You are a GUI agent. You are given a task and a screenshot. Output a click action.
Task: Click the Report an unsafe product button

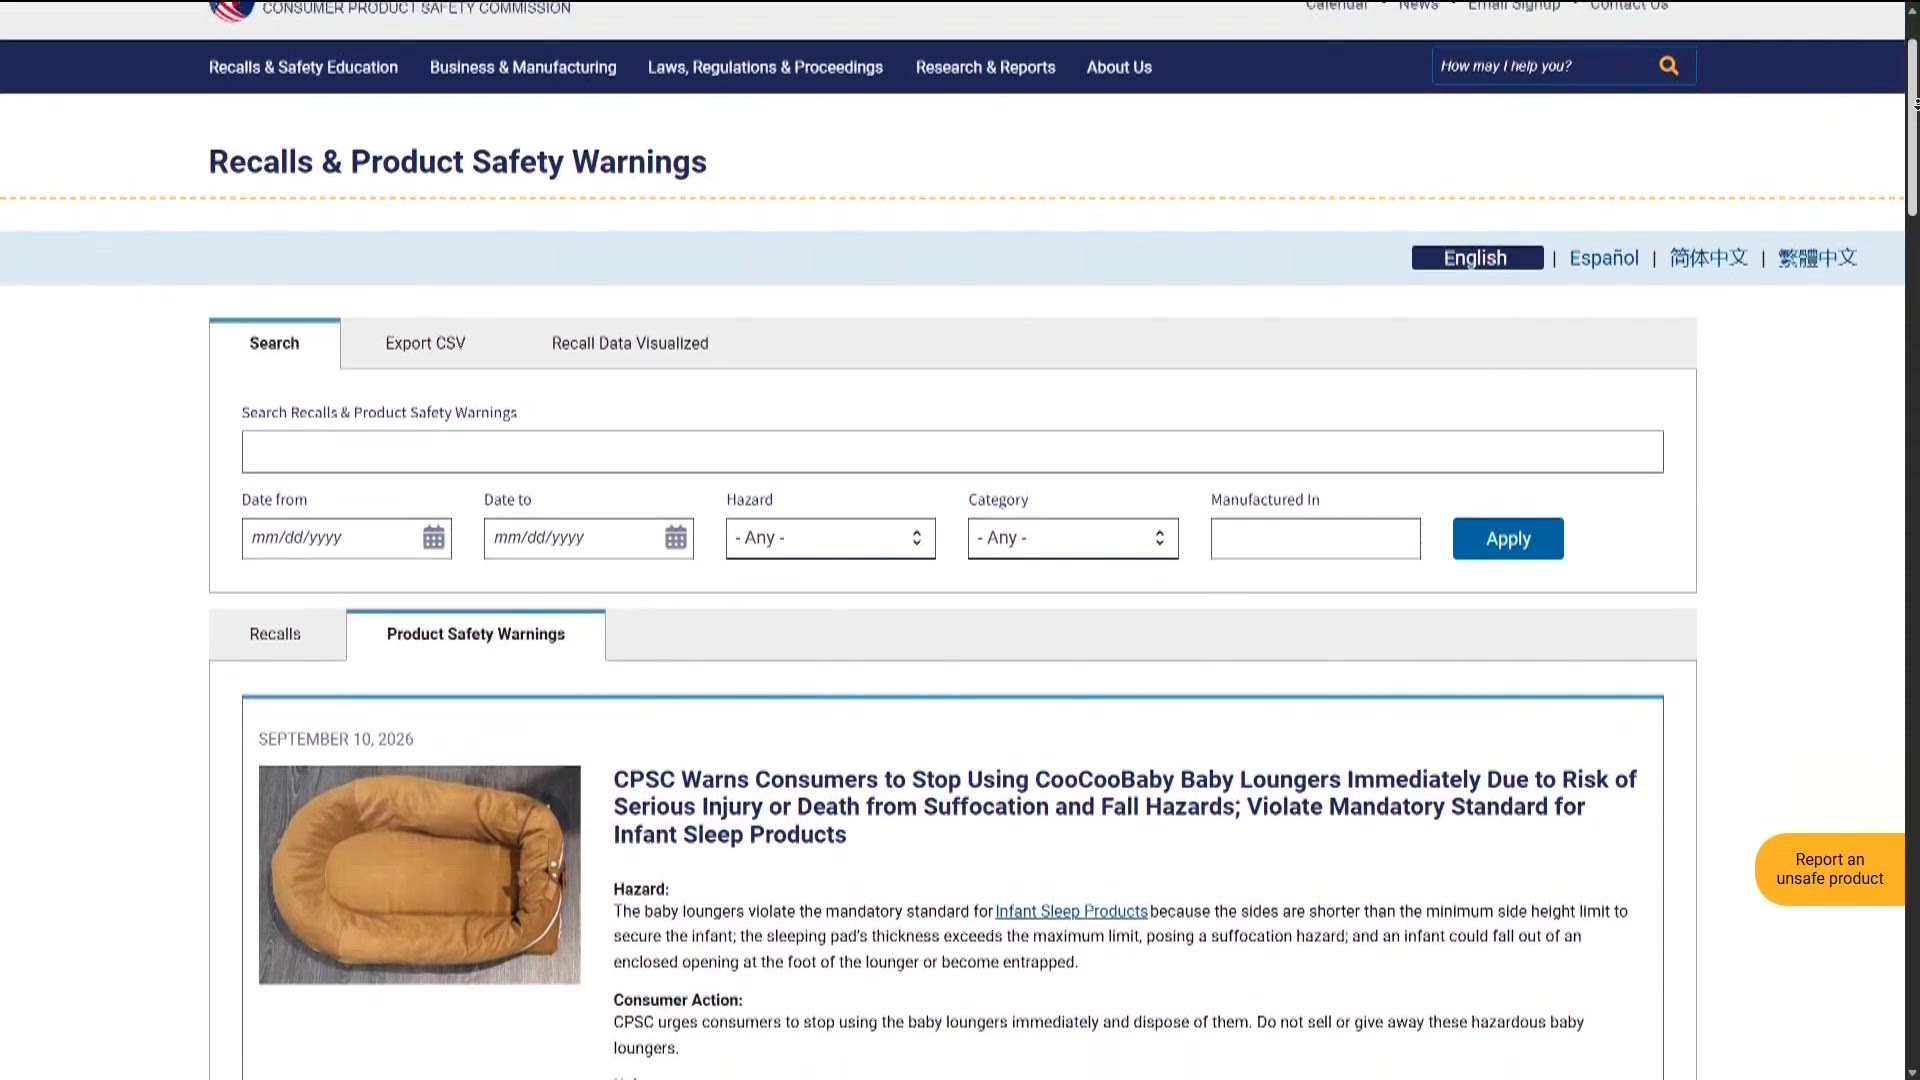[1829, 869]
